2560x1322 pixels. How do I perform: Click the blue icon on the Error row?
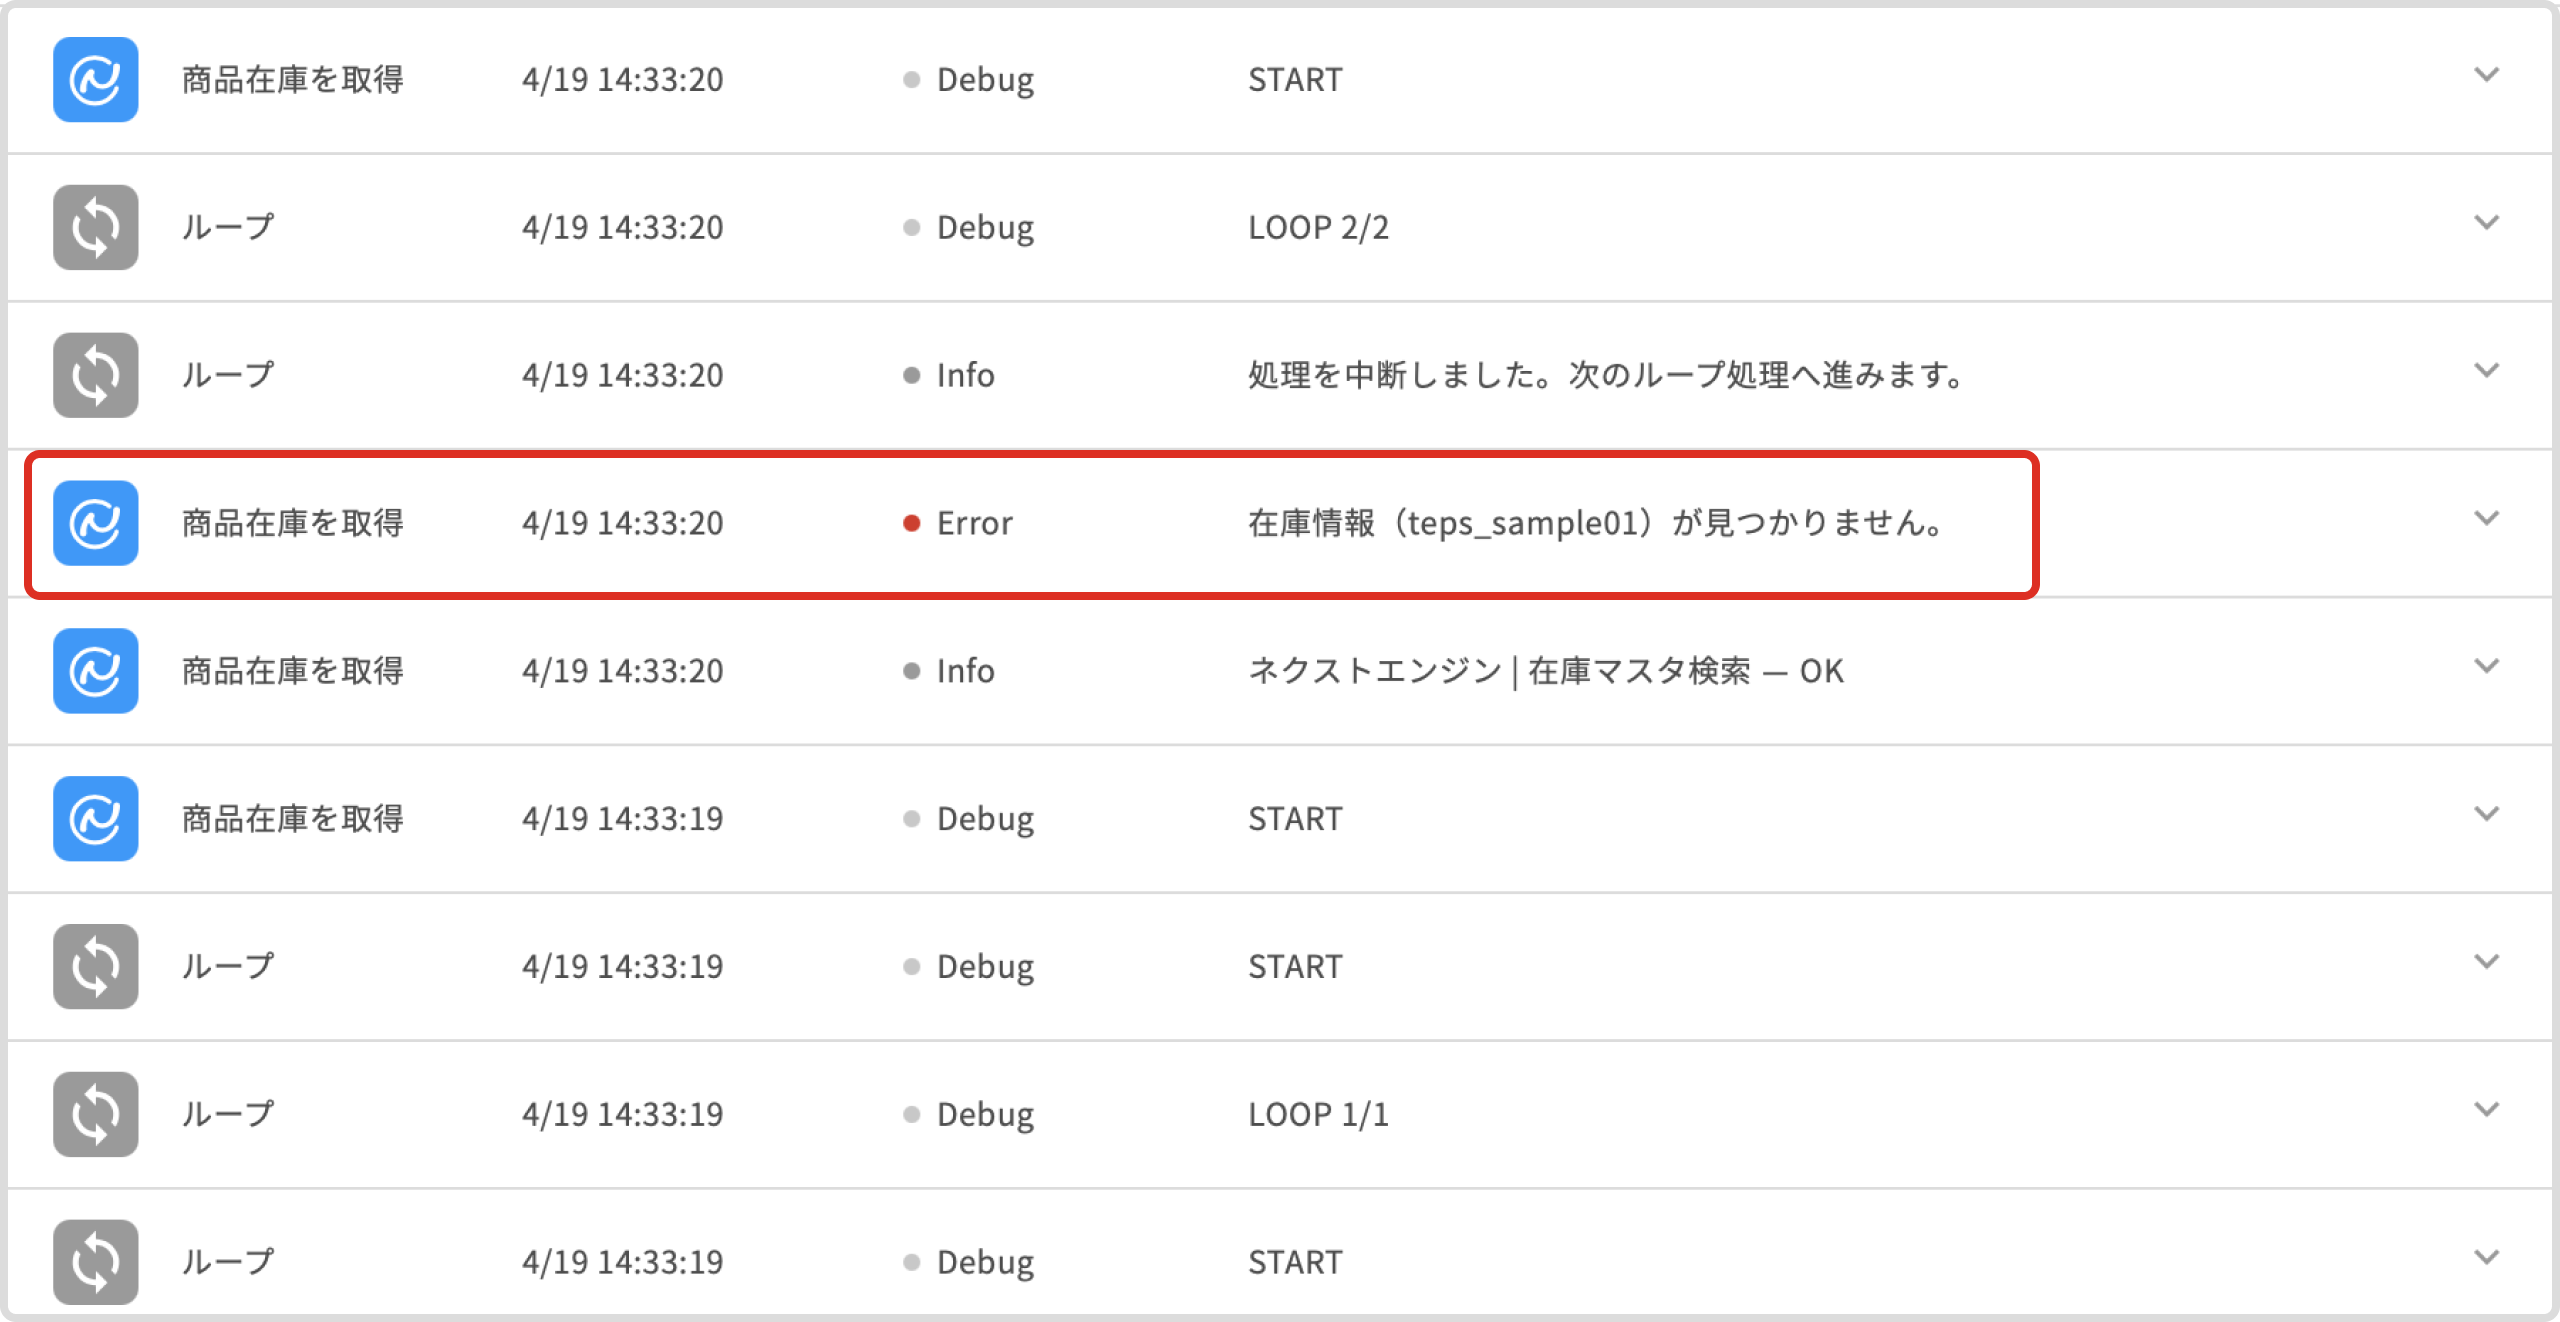tap(95, 523)
